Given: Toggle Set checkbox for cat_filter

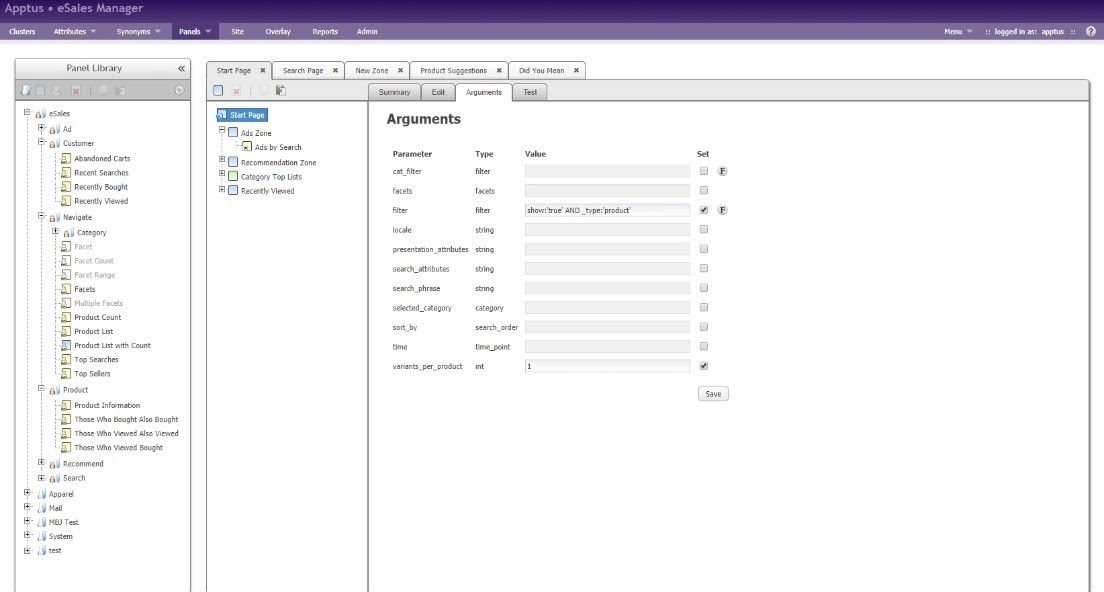Looking at the screenshot, I should coord(703,171).
